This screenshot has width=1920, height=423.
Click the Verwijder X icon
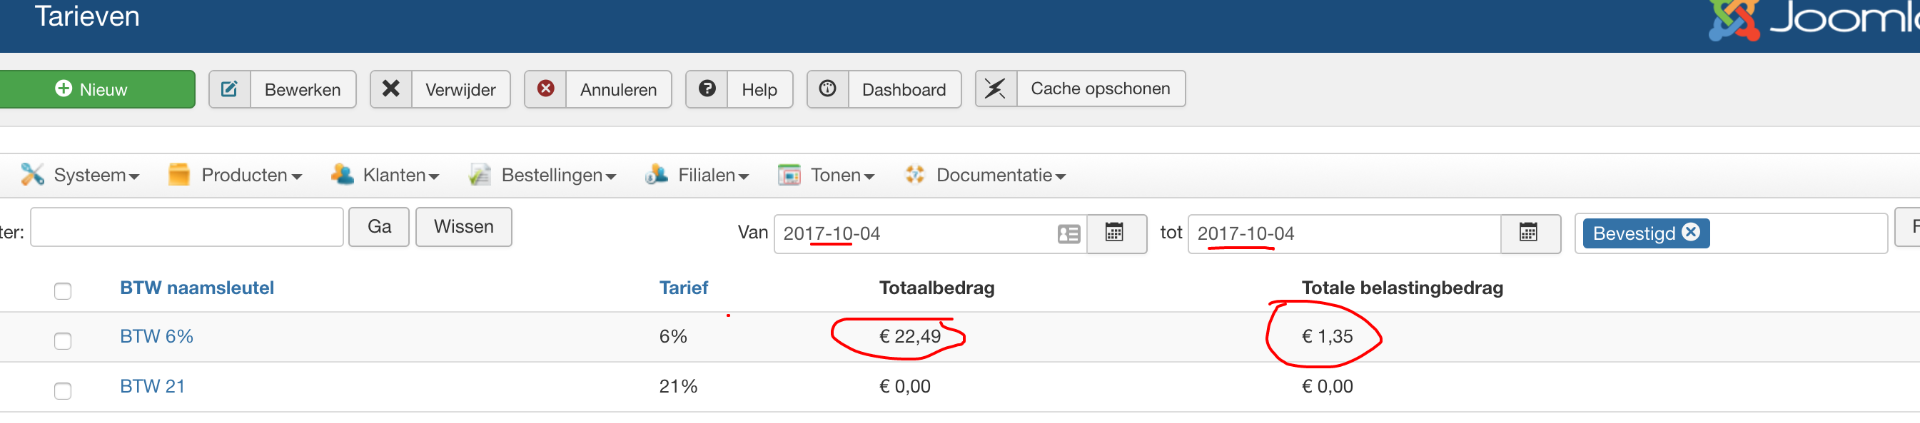tap(391, 89)
